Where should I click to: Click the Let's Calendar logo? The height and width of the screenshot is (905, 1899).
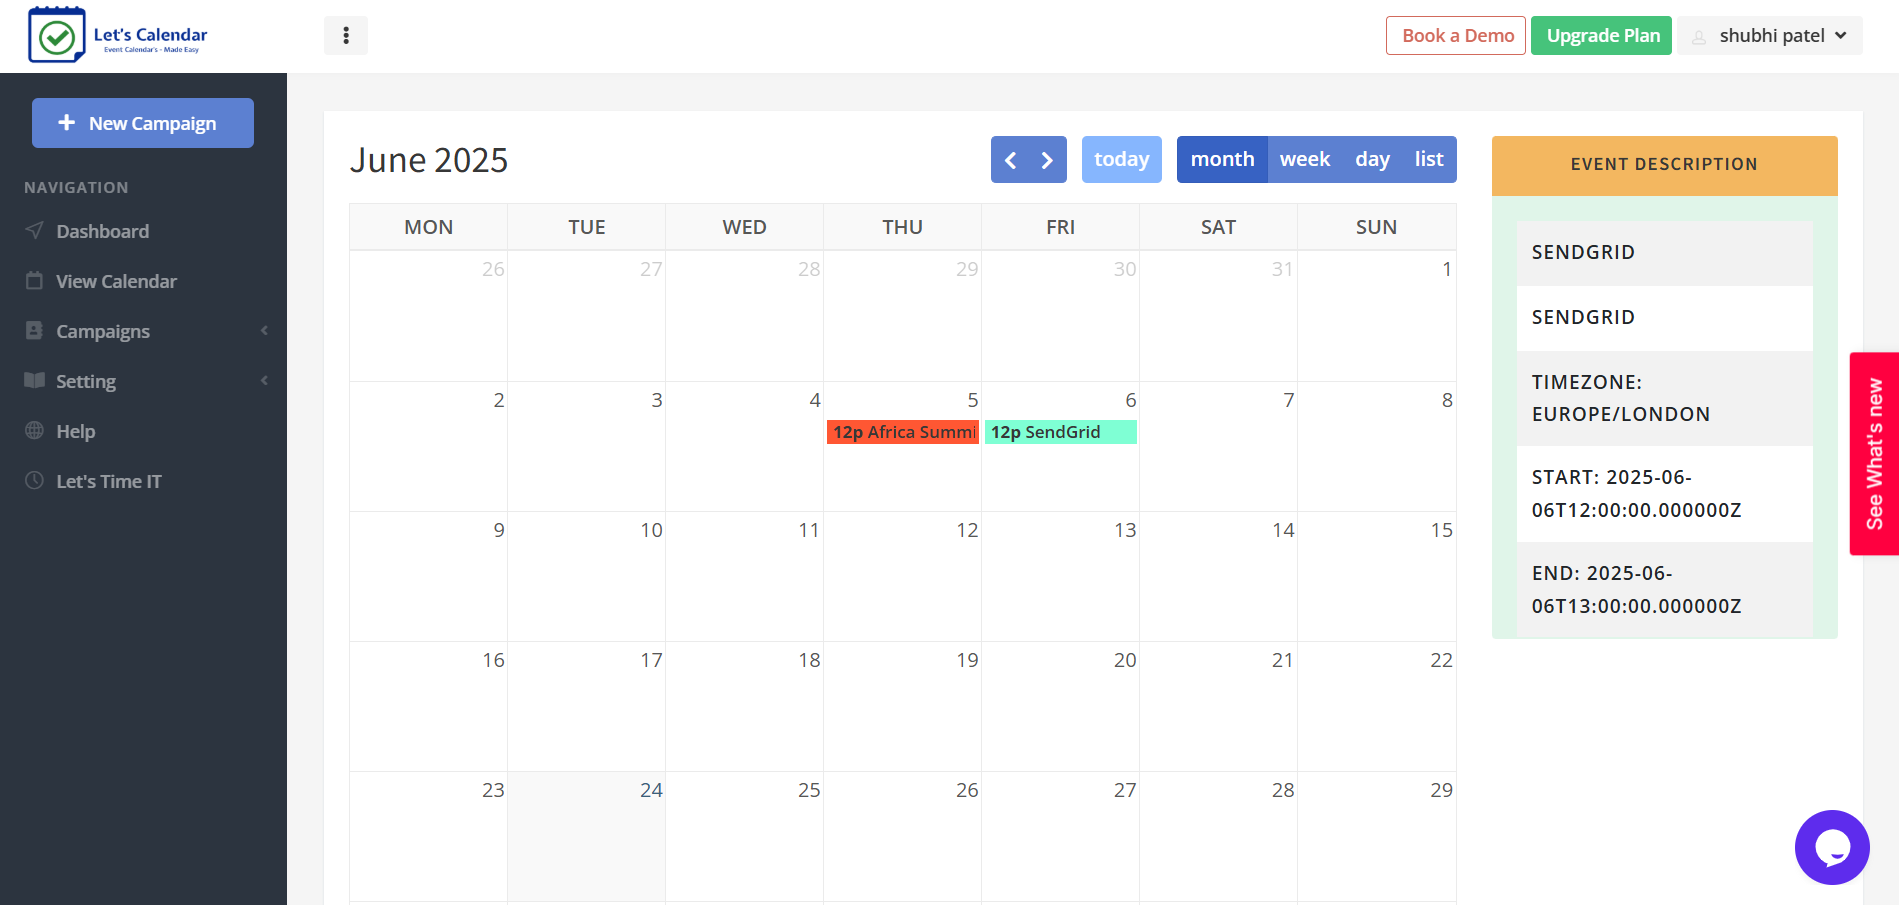tap(118, 34)
